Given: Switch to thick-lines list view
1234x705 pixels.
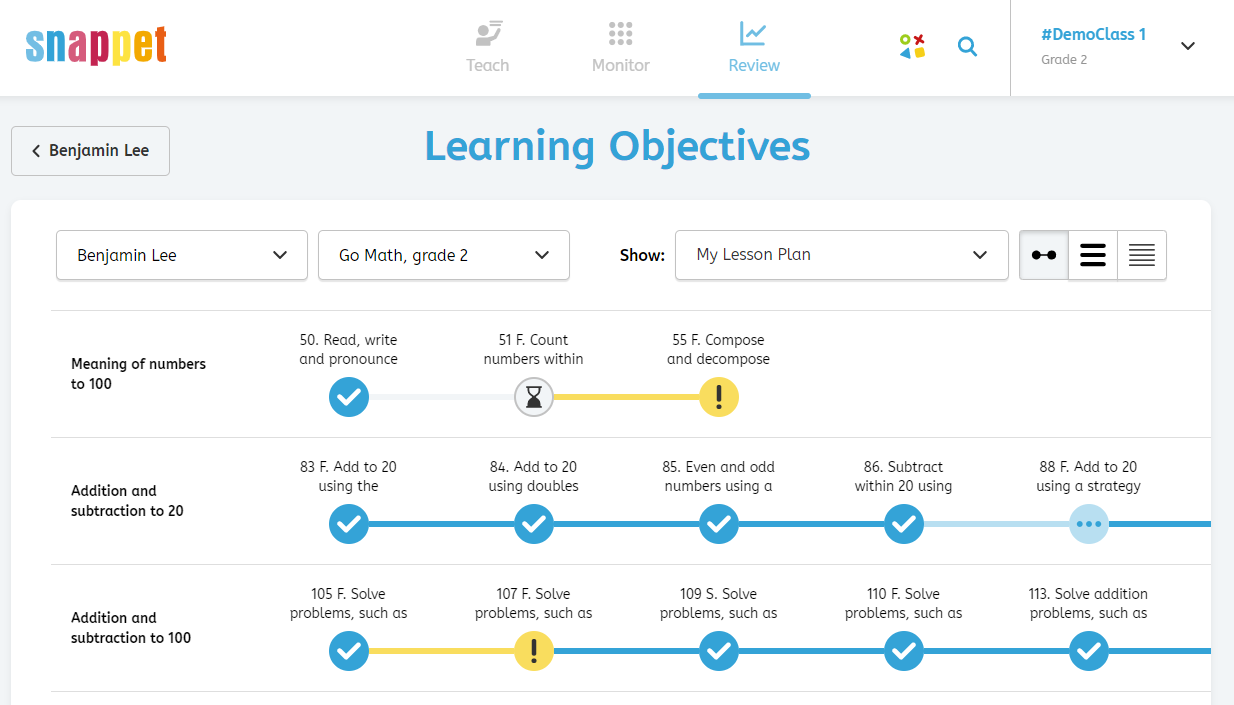Looking at the screenshot, I should [x=1093, y=255].
